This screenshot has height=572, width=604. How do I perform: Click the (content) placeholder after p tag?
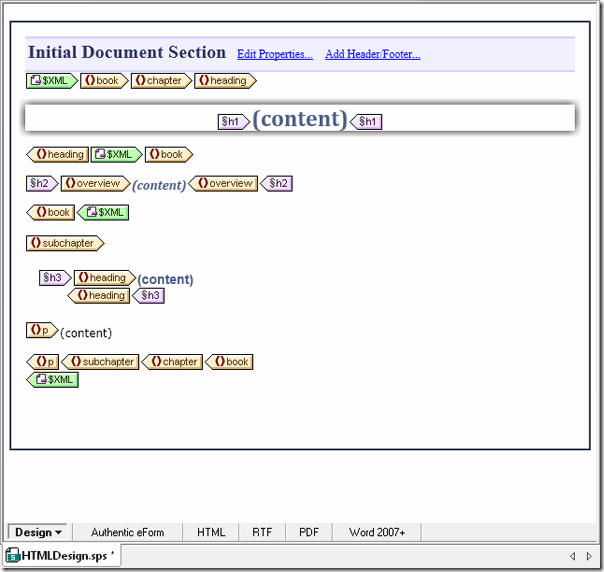tap(86, 333)
